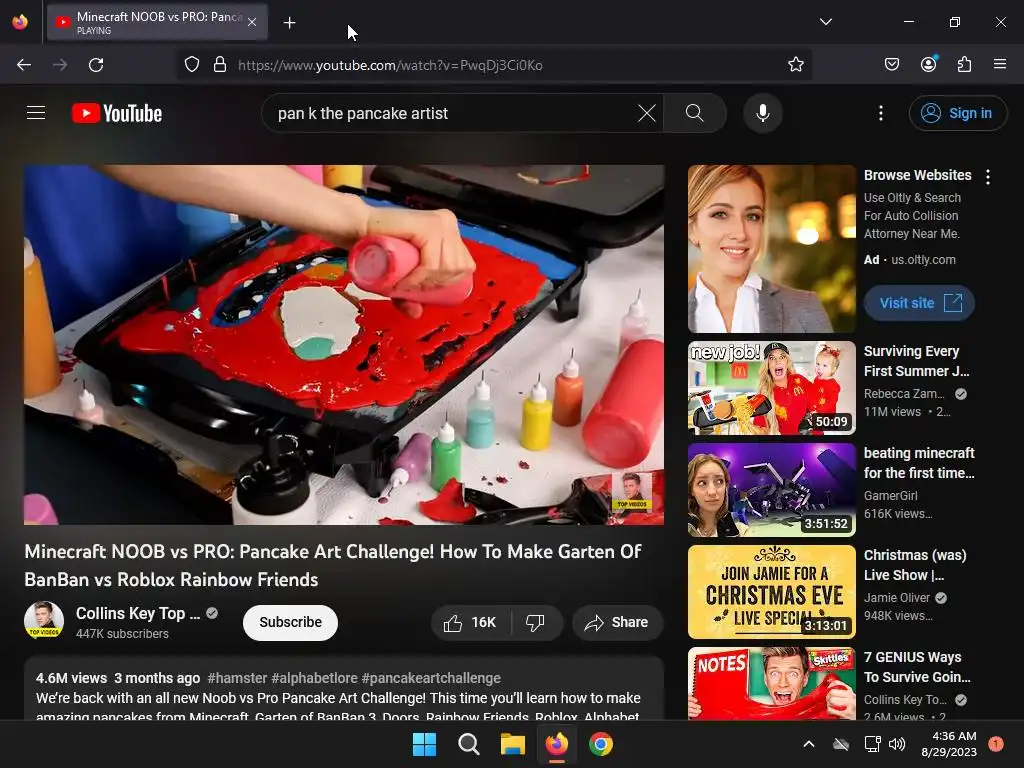Open clock and date panel

[x=949, y=744]
